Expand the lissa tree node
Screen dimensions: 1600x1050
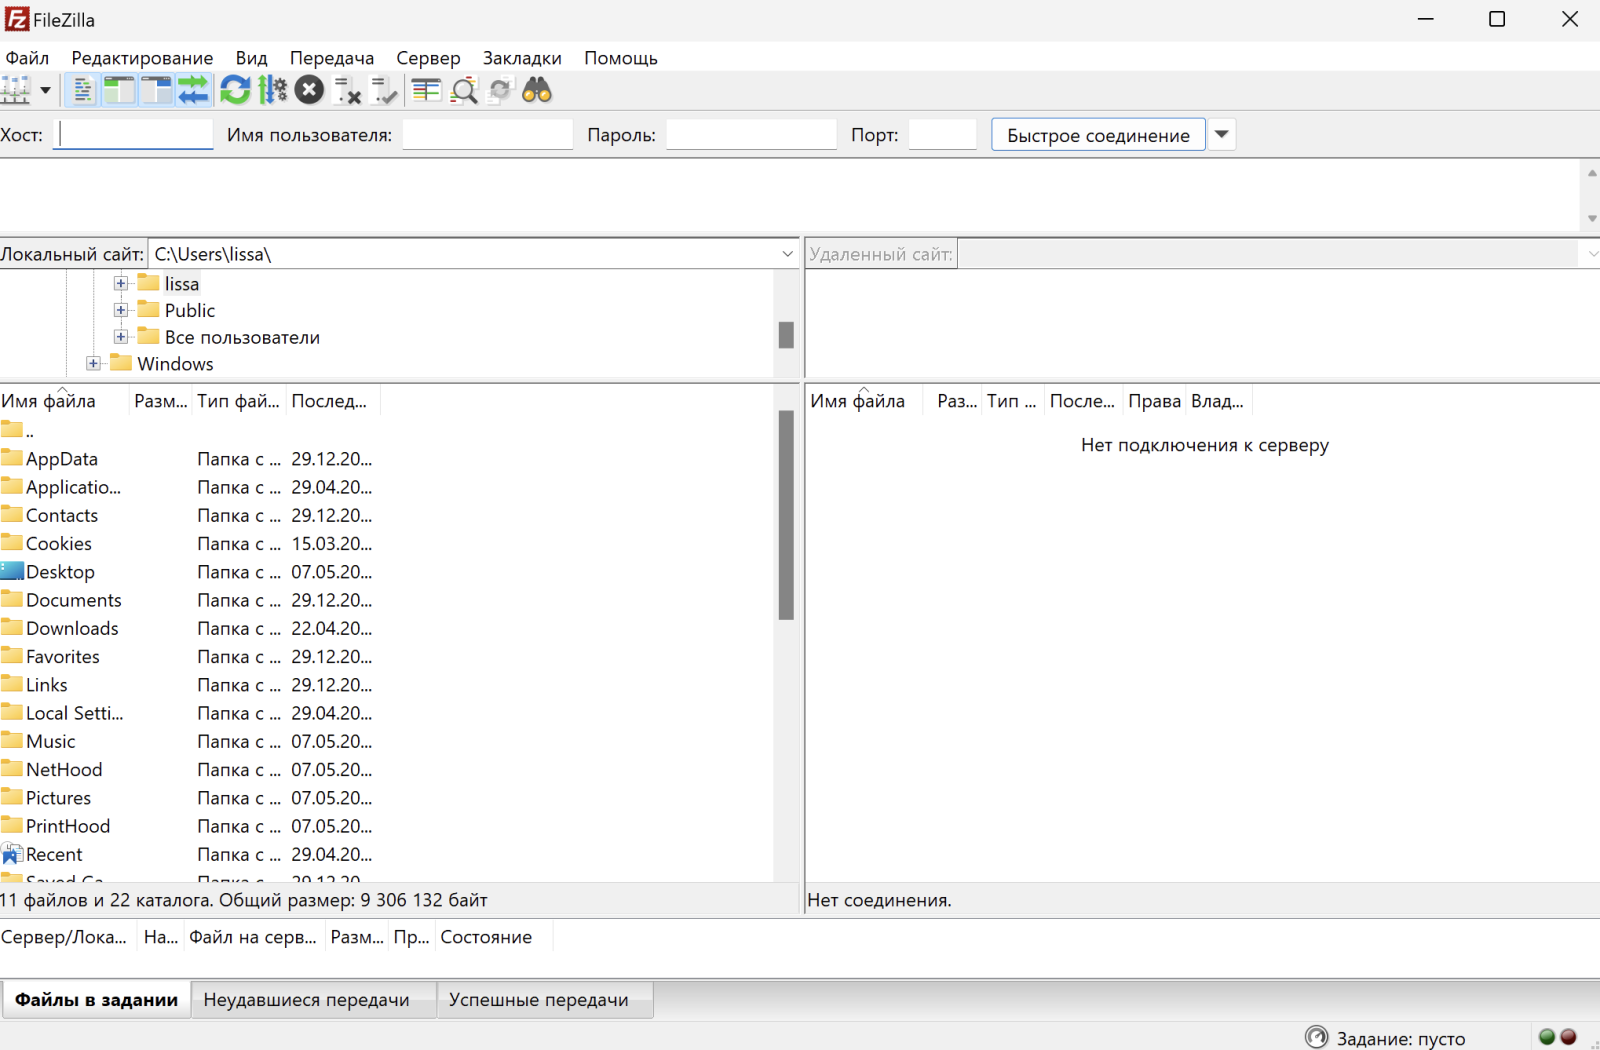click(121, 283)
